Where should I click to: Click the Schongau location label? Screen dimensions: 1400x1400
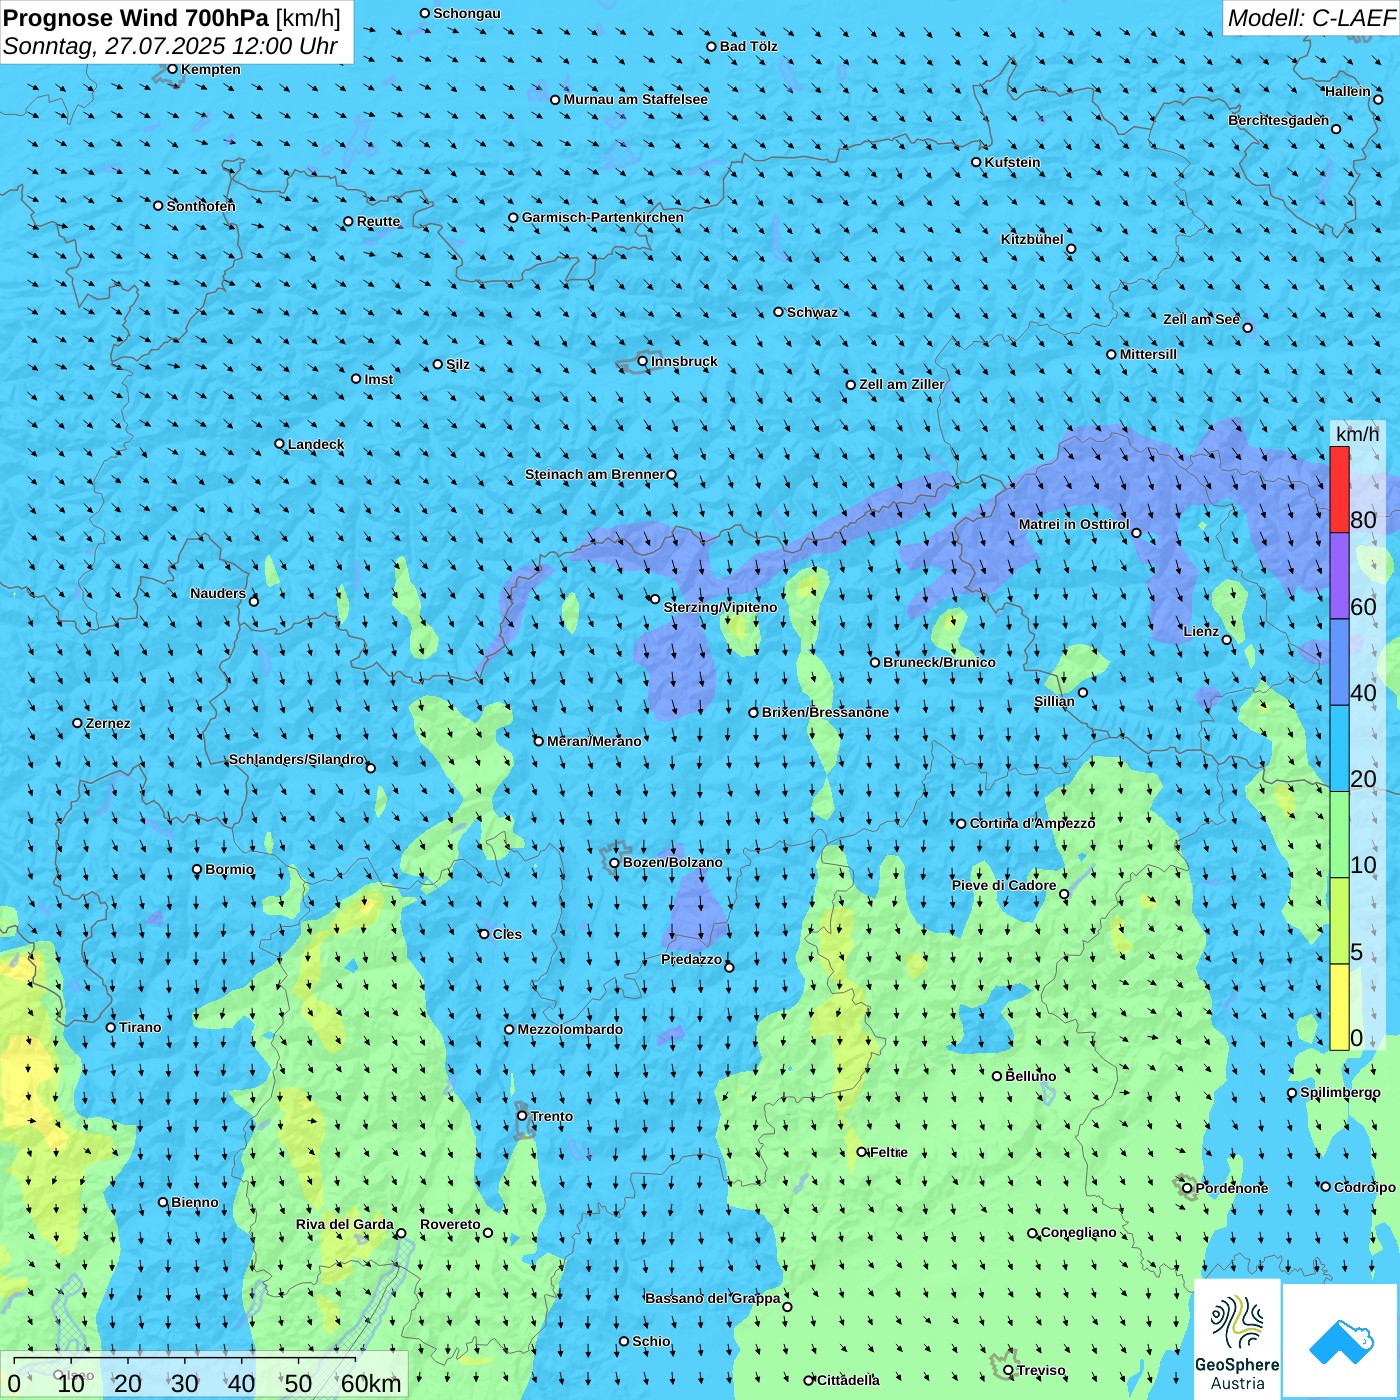(467, 13)
